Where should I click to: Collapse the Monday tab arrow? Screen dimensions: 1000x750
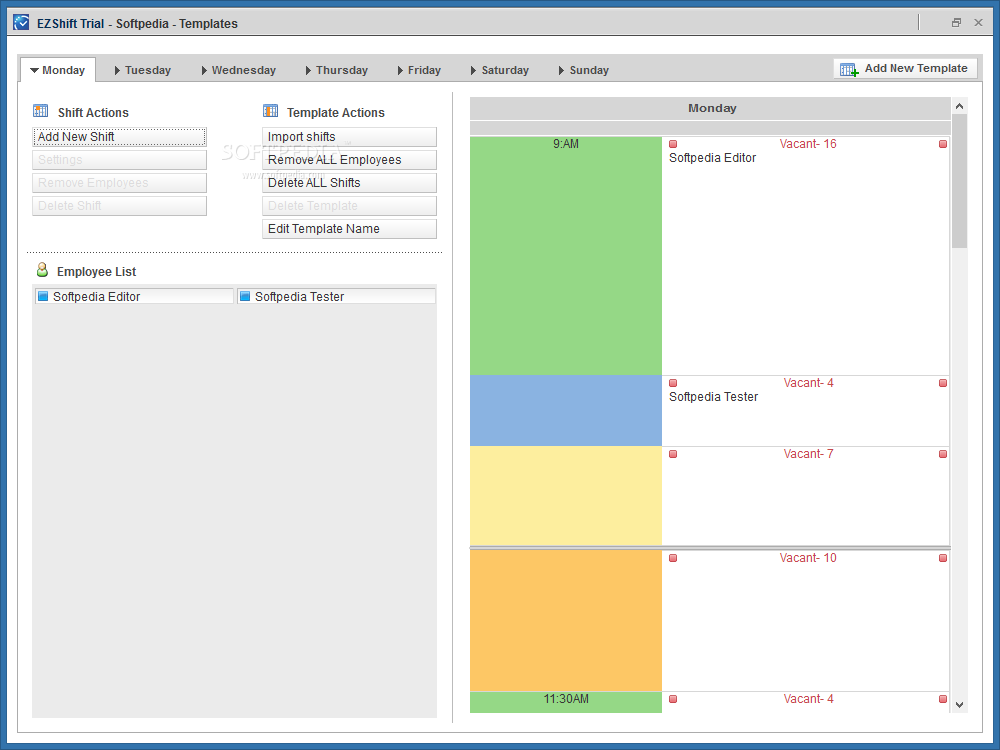pos(34,70)
